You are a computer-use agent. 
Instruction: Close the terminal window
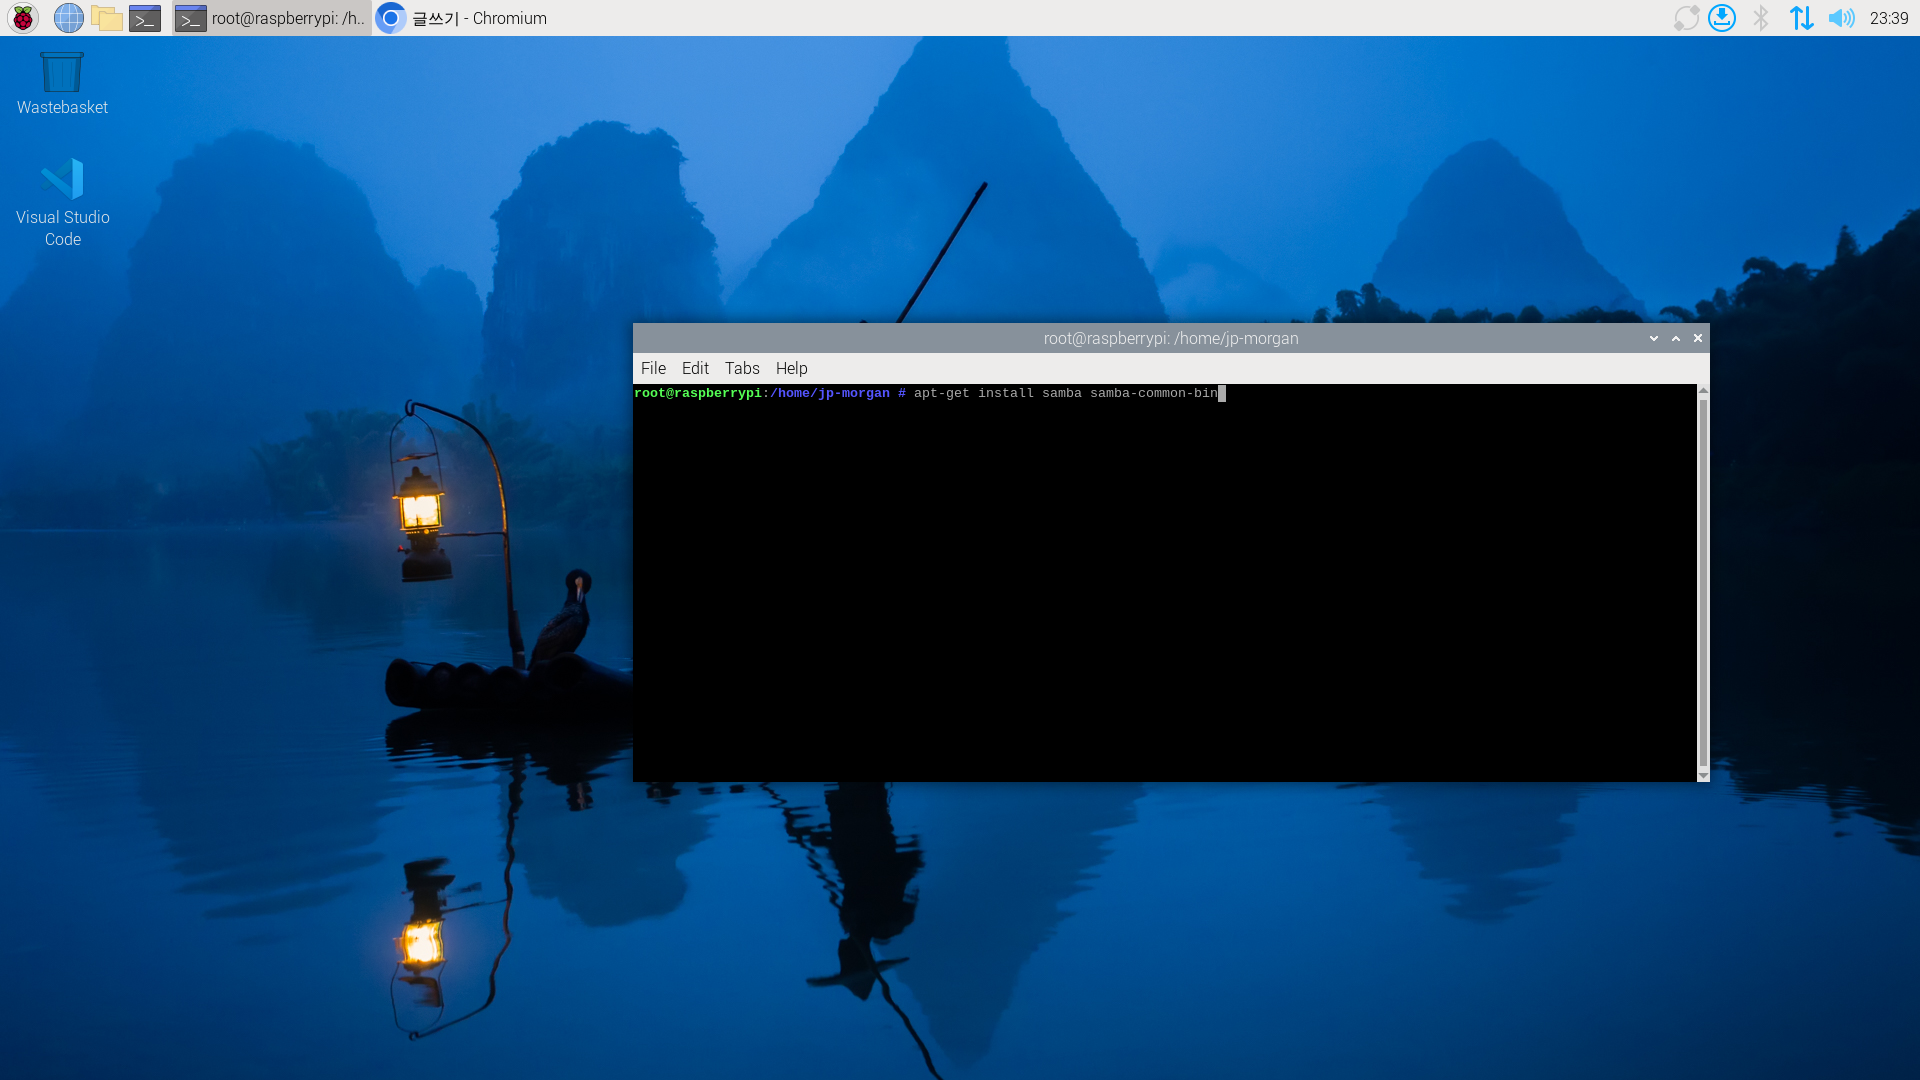(x=1698, y=338)
